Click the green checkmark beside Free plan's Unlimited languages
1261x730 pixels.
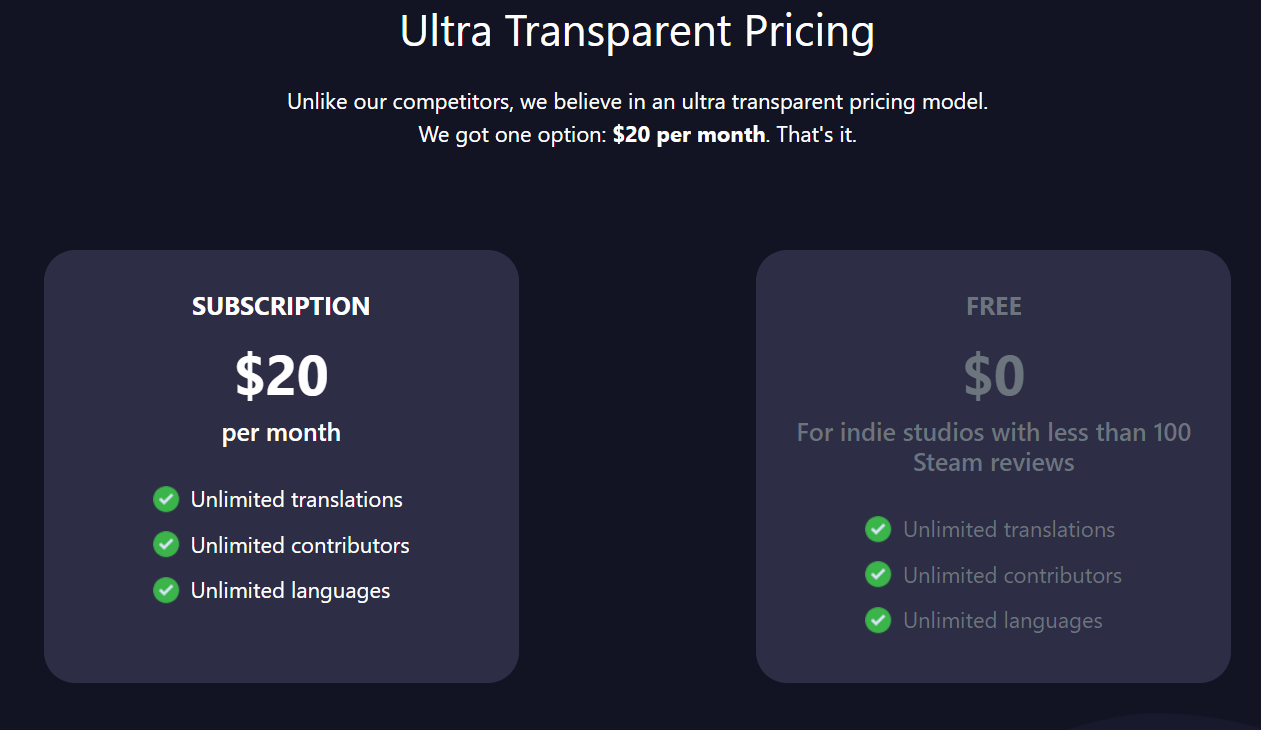[878, 620]
